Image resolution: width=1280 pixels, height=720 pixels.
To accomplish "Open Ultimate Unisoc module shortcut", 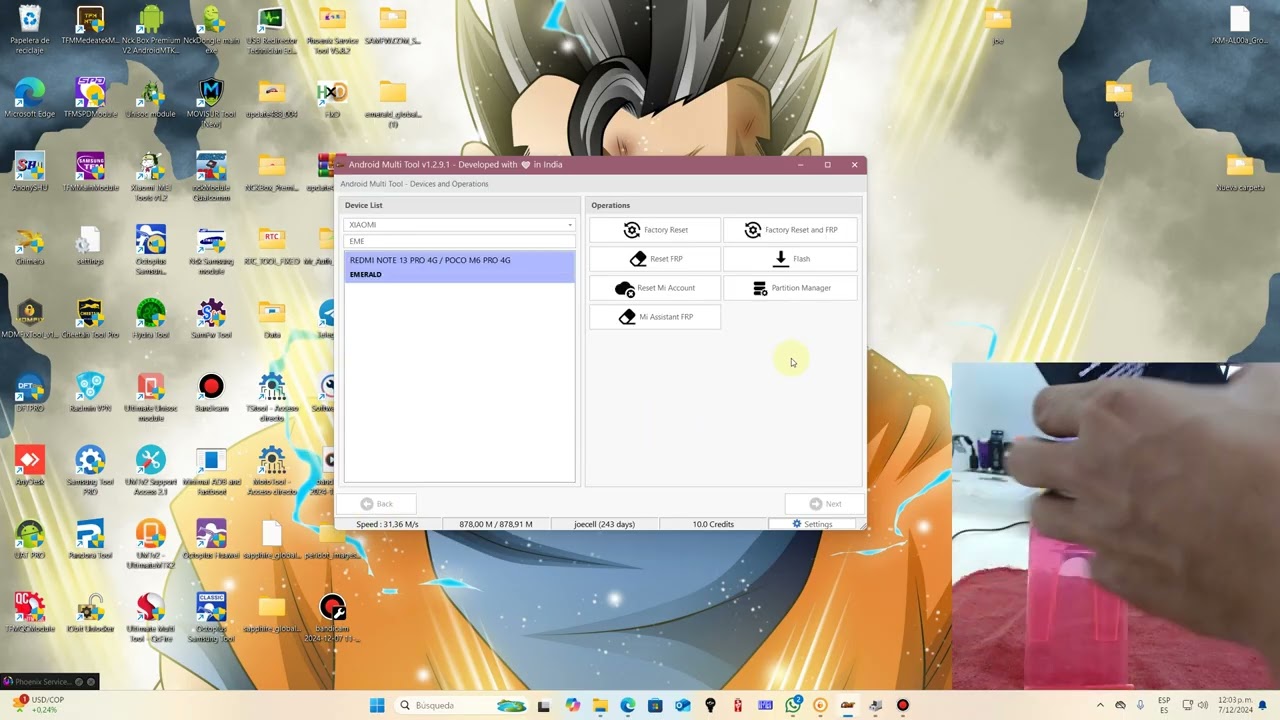I will [151, 398].
